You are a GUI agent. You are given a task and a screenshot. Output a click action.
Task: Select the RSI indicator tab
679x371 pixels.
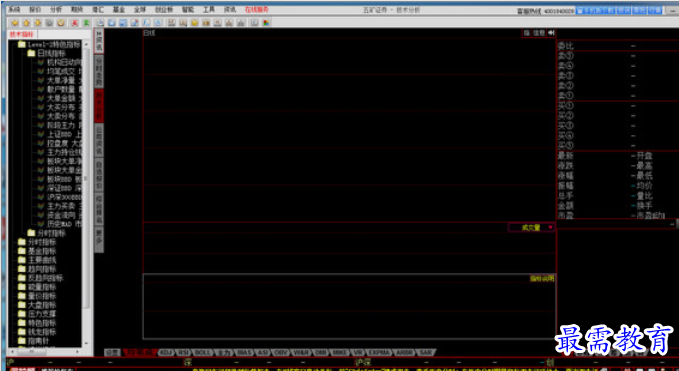(184, 353)
